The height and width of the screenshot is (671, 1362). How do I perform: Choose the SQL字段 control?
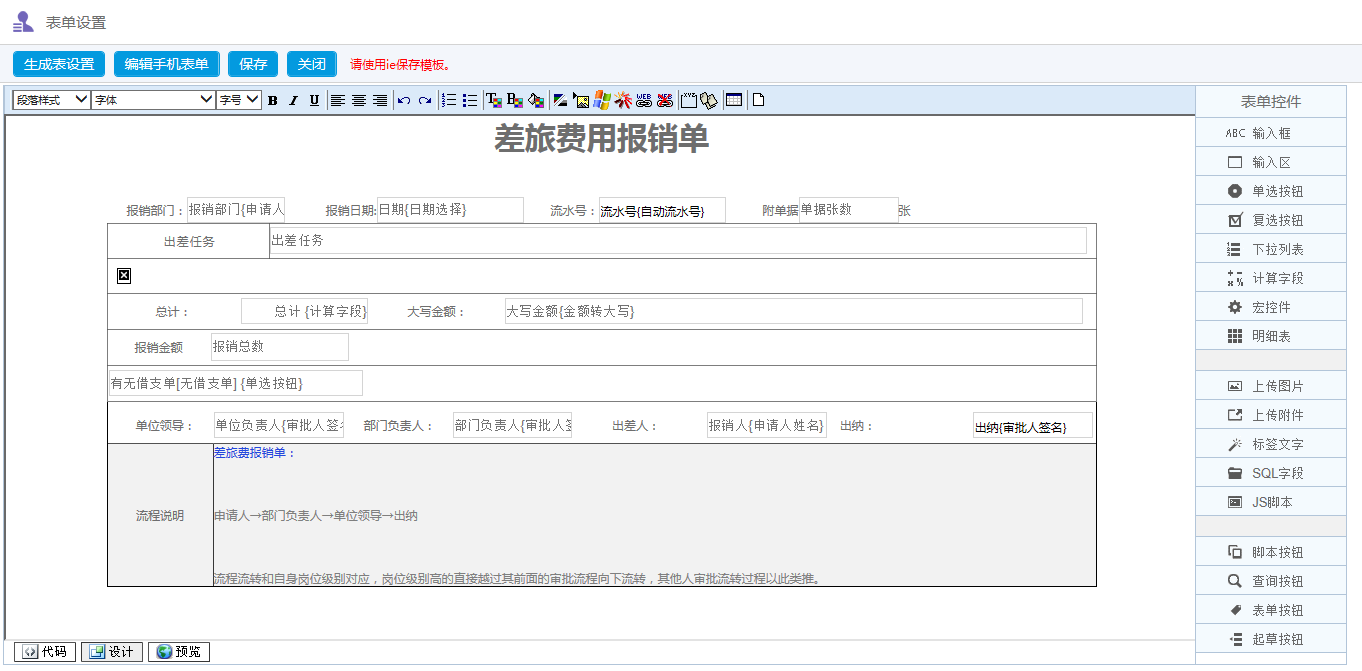click(x=1270, y=472)
